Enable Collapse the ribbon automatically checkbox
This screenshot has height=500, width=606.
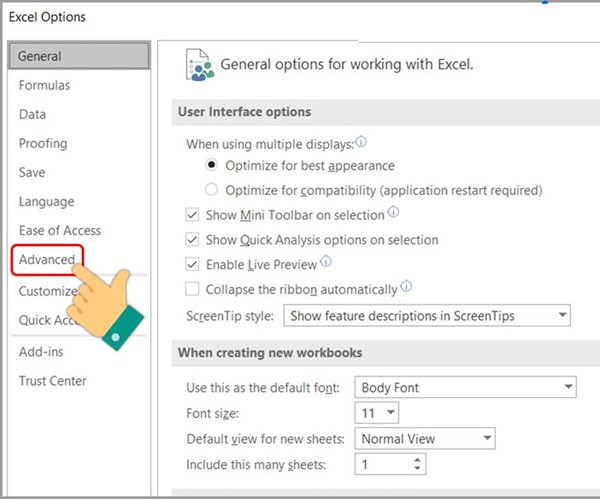pos(192,289)
